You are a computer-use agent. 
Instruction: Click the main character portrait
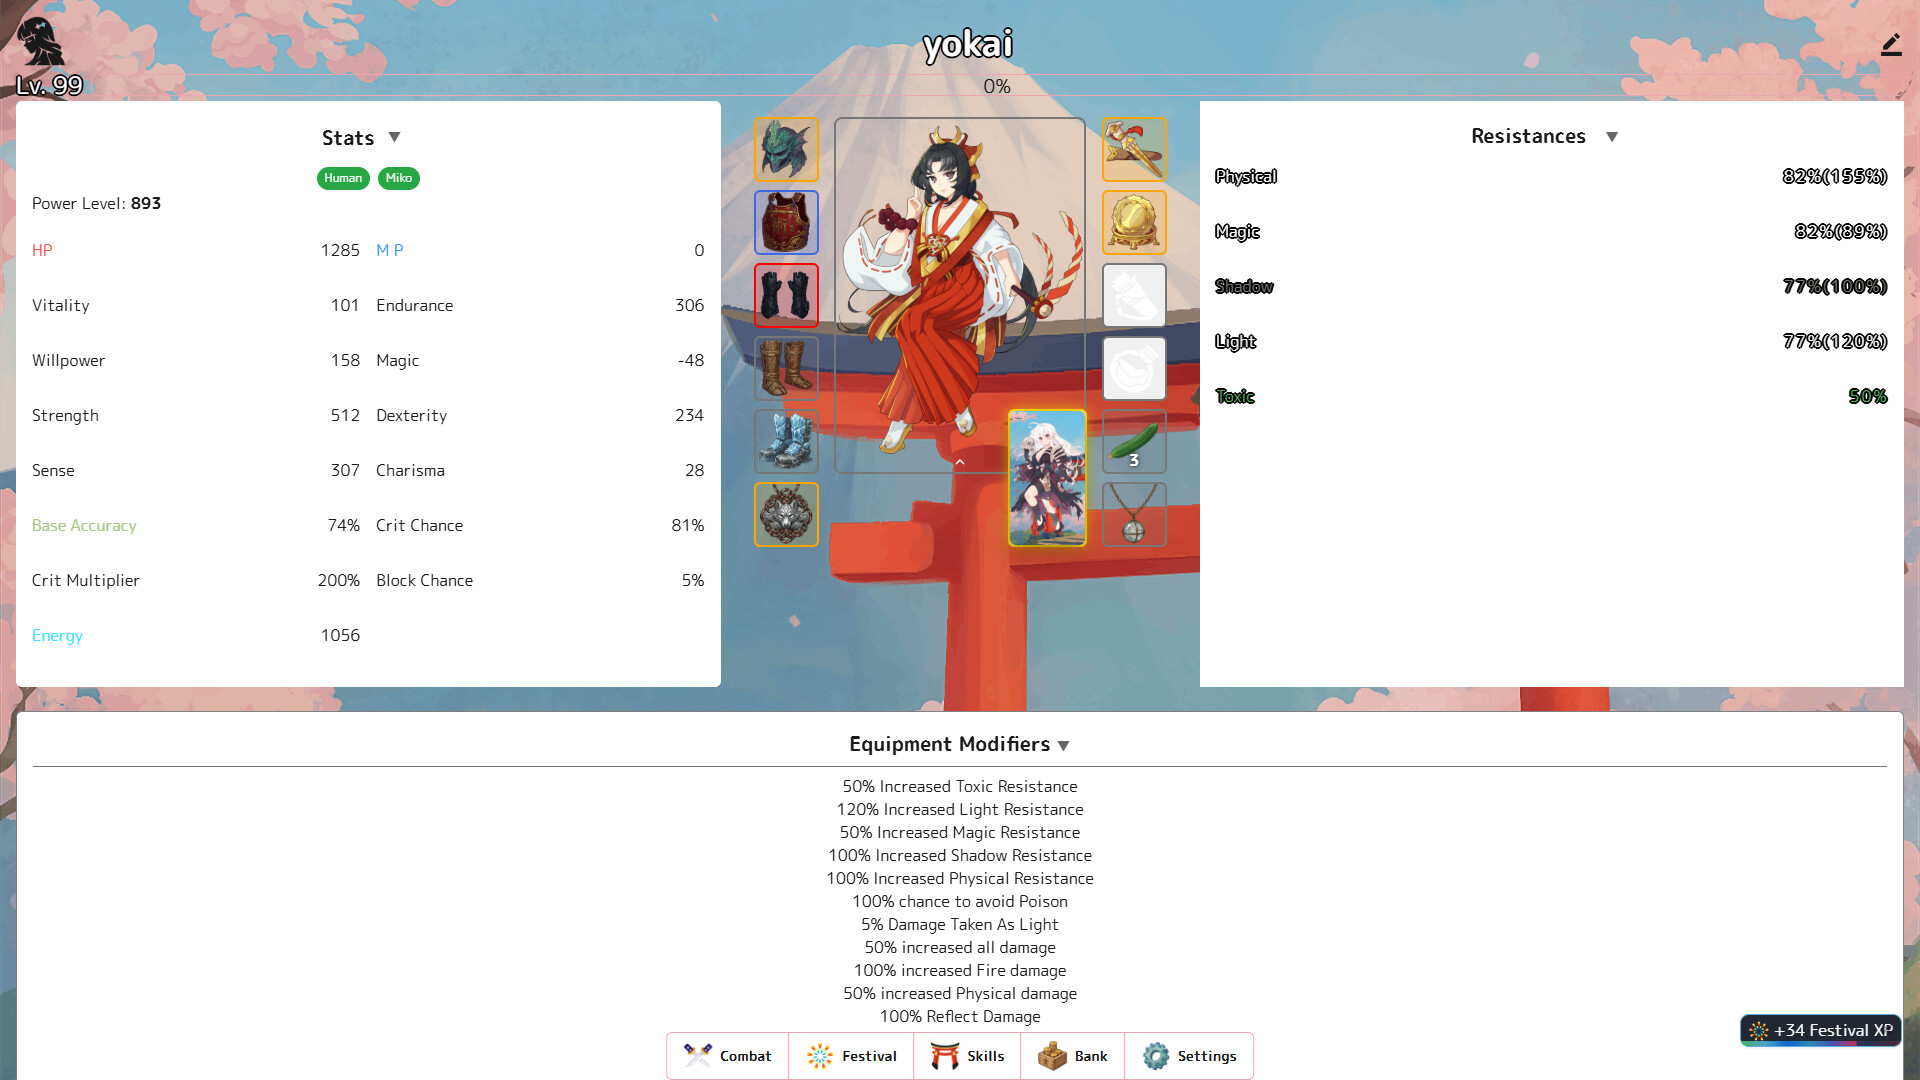coord(960,295)
